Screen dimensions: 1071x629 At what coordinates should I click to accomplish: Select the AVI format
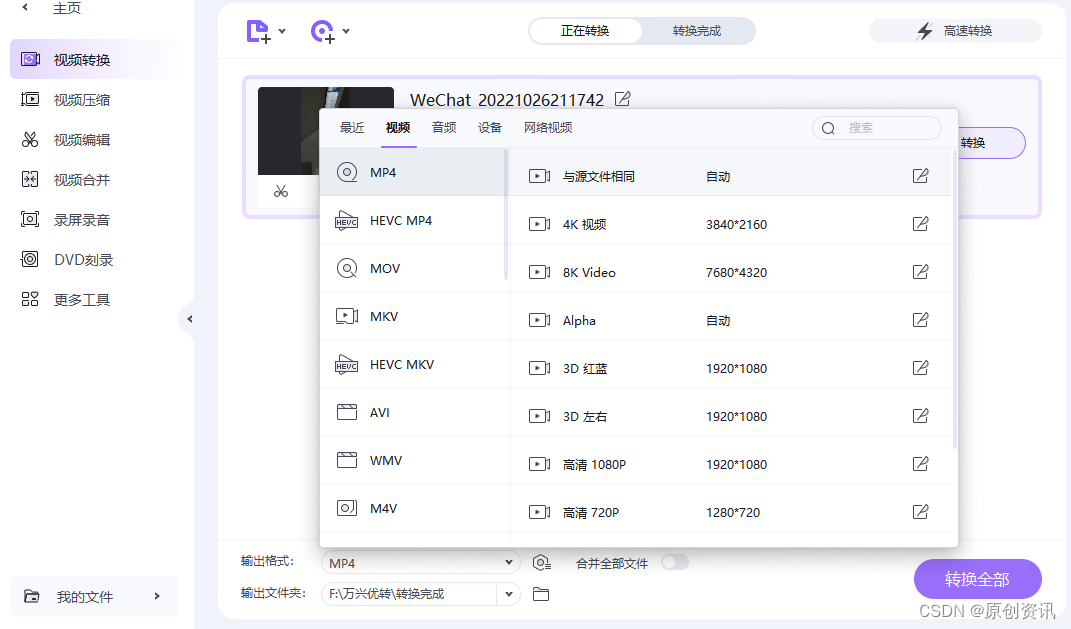415,413
